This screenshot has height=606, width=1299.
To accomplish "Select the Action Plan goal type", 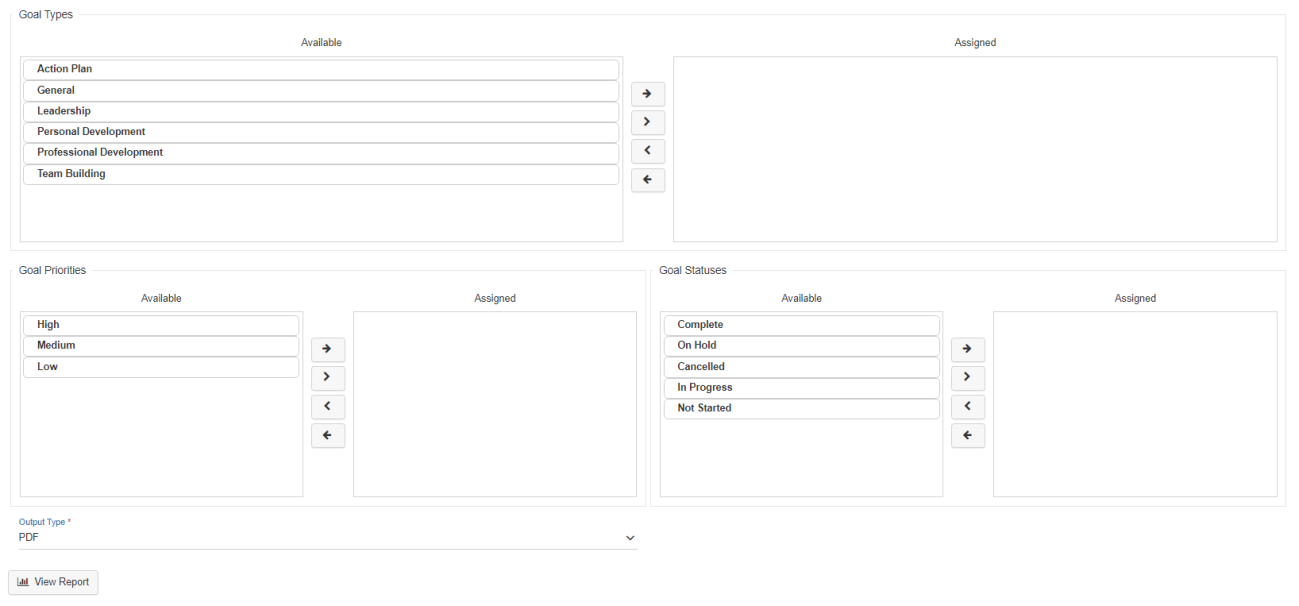I will point(320,69).
